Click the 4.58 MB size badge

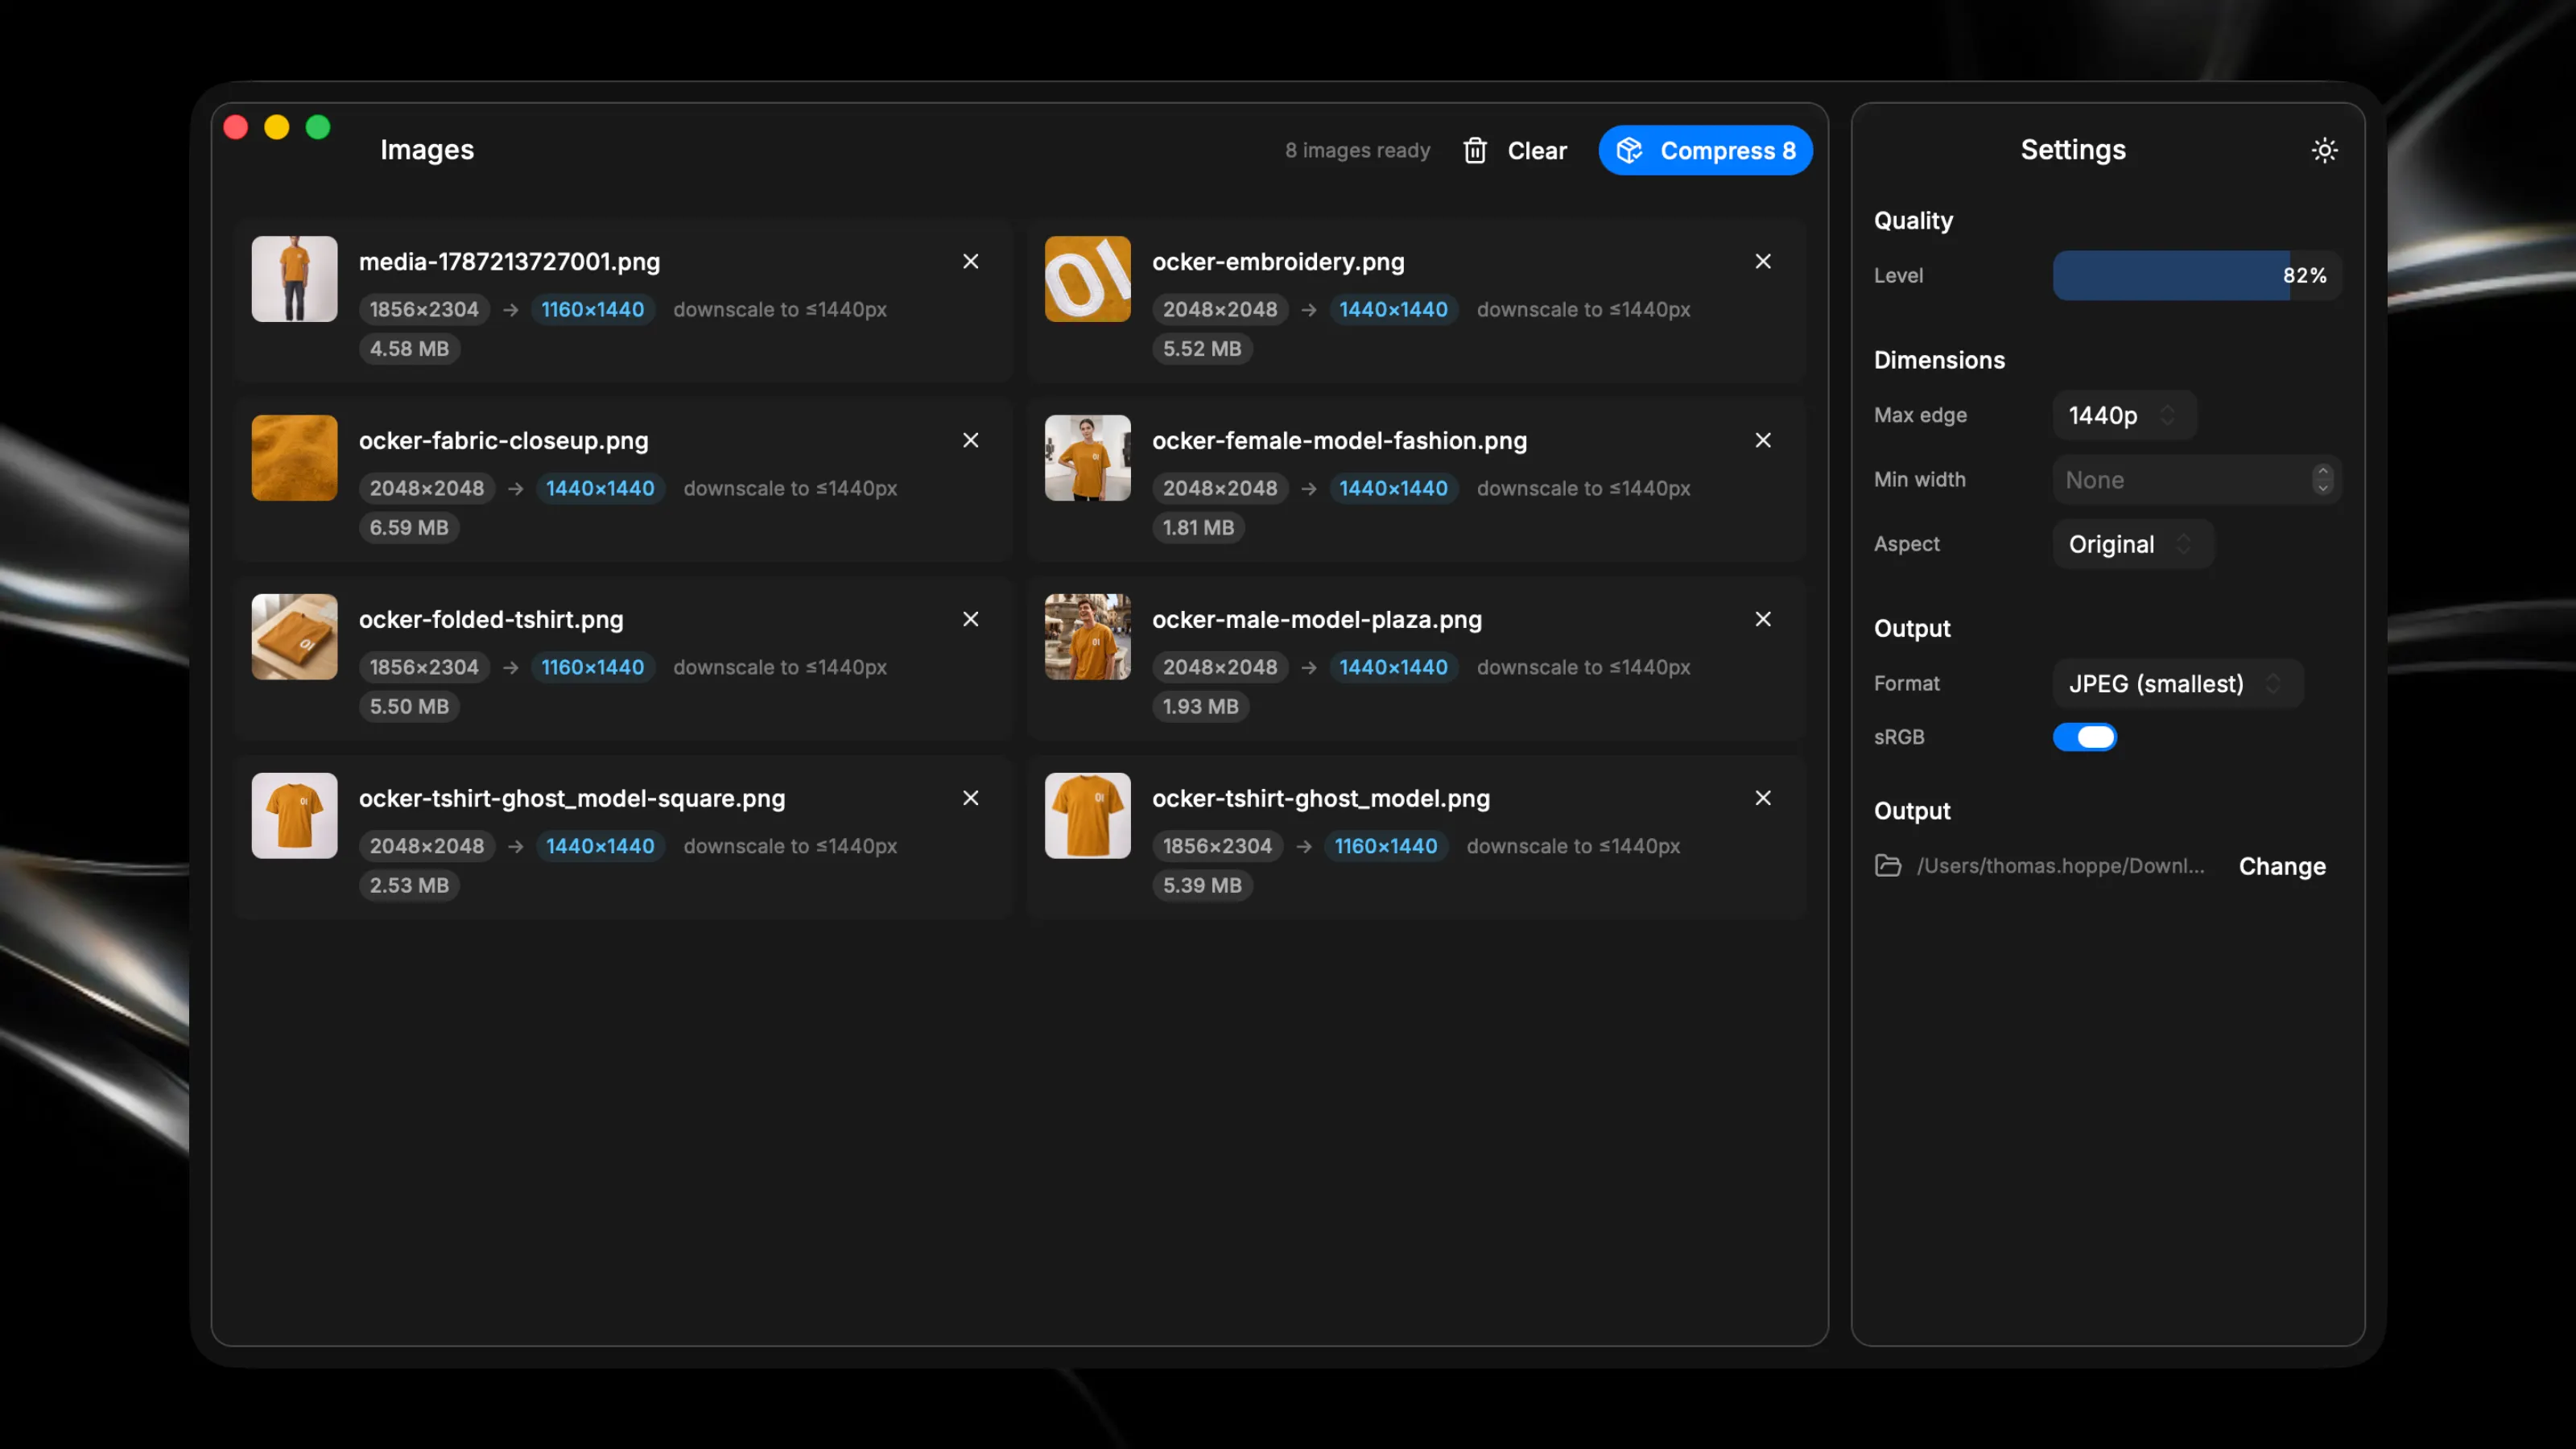[x=409, y=349]
